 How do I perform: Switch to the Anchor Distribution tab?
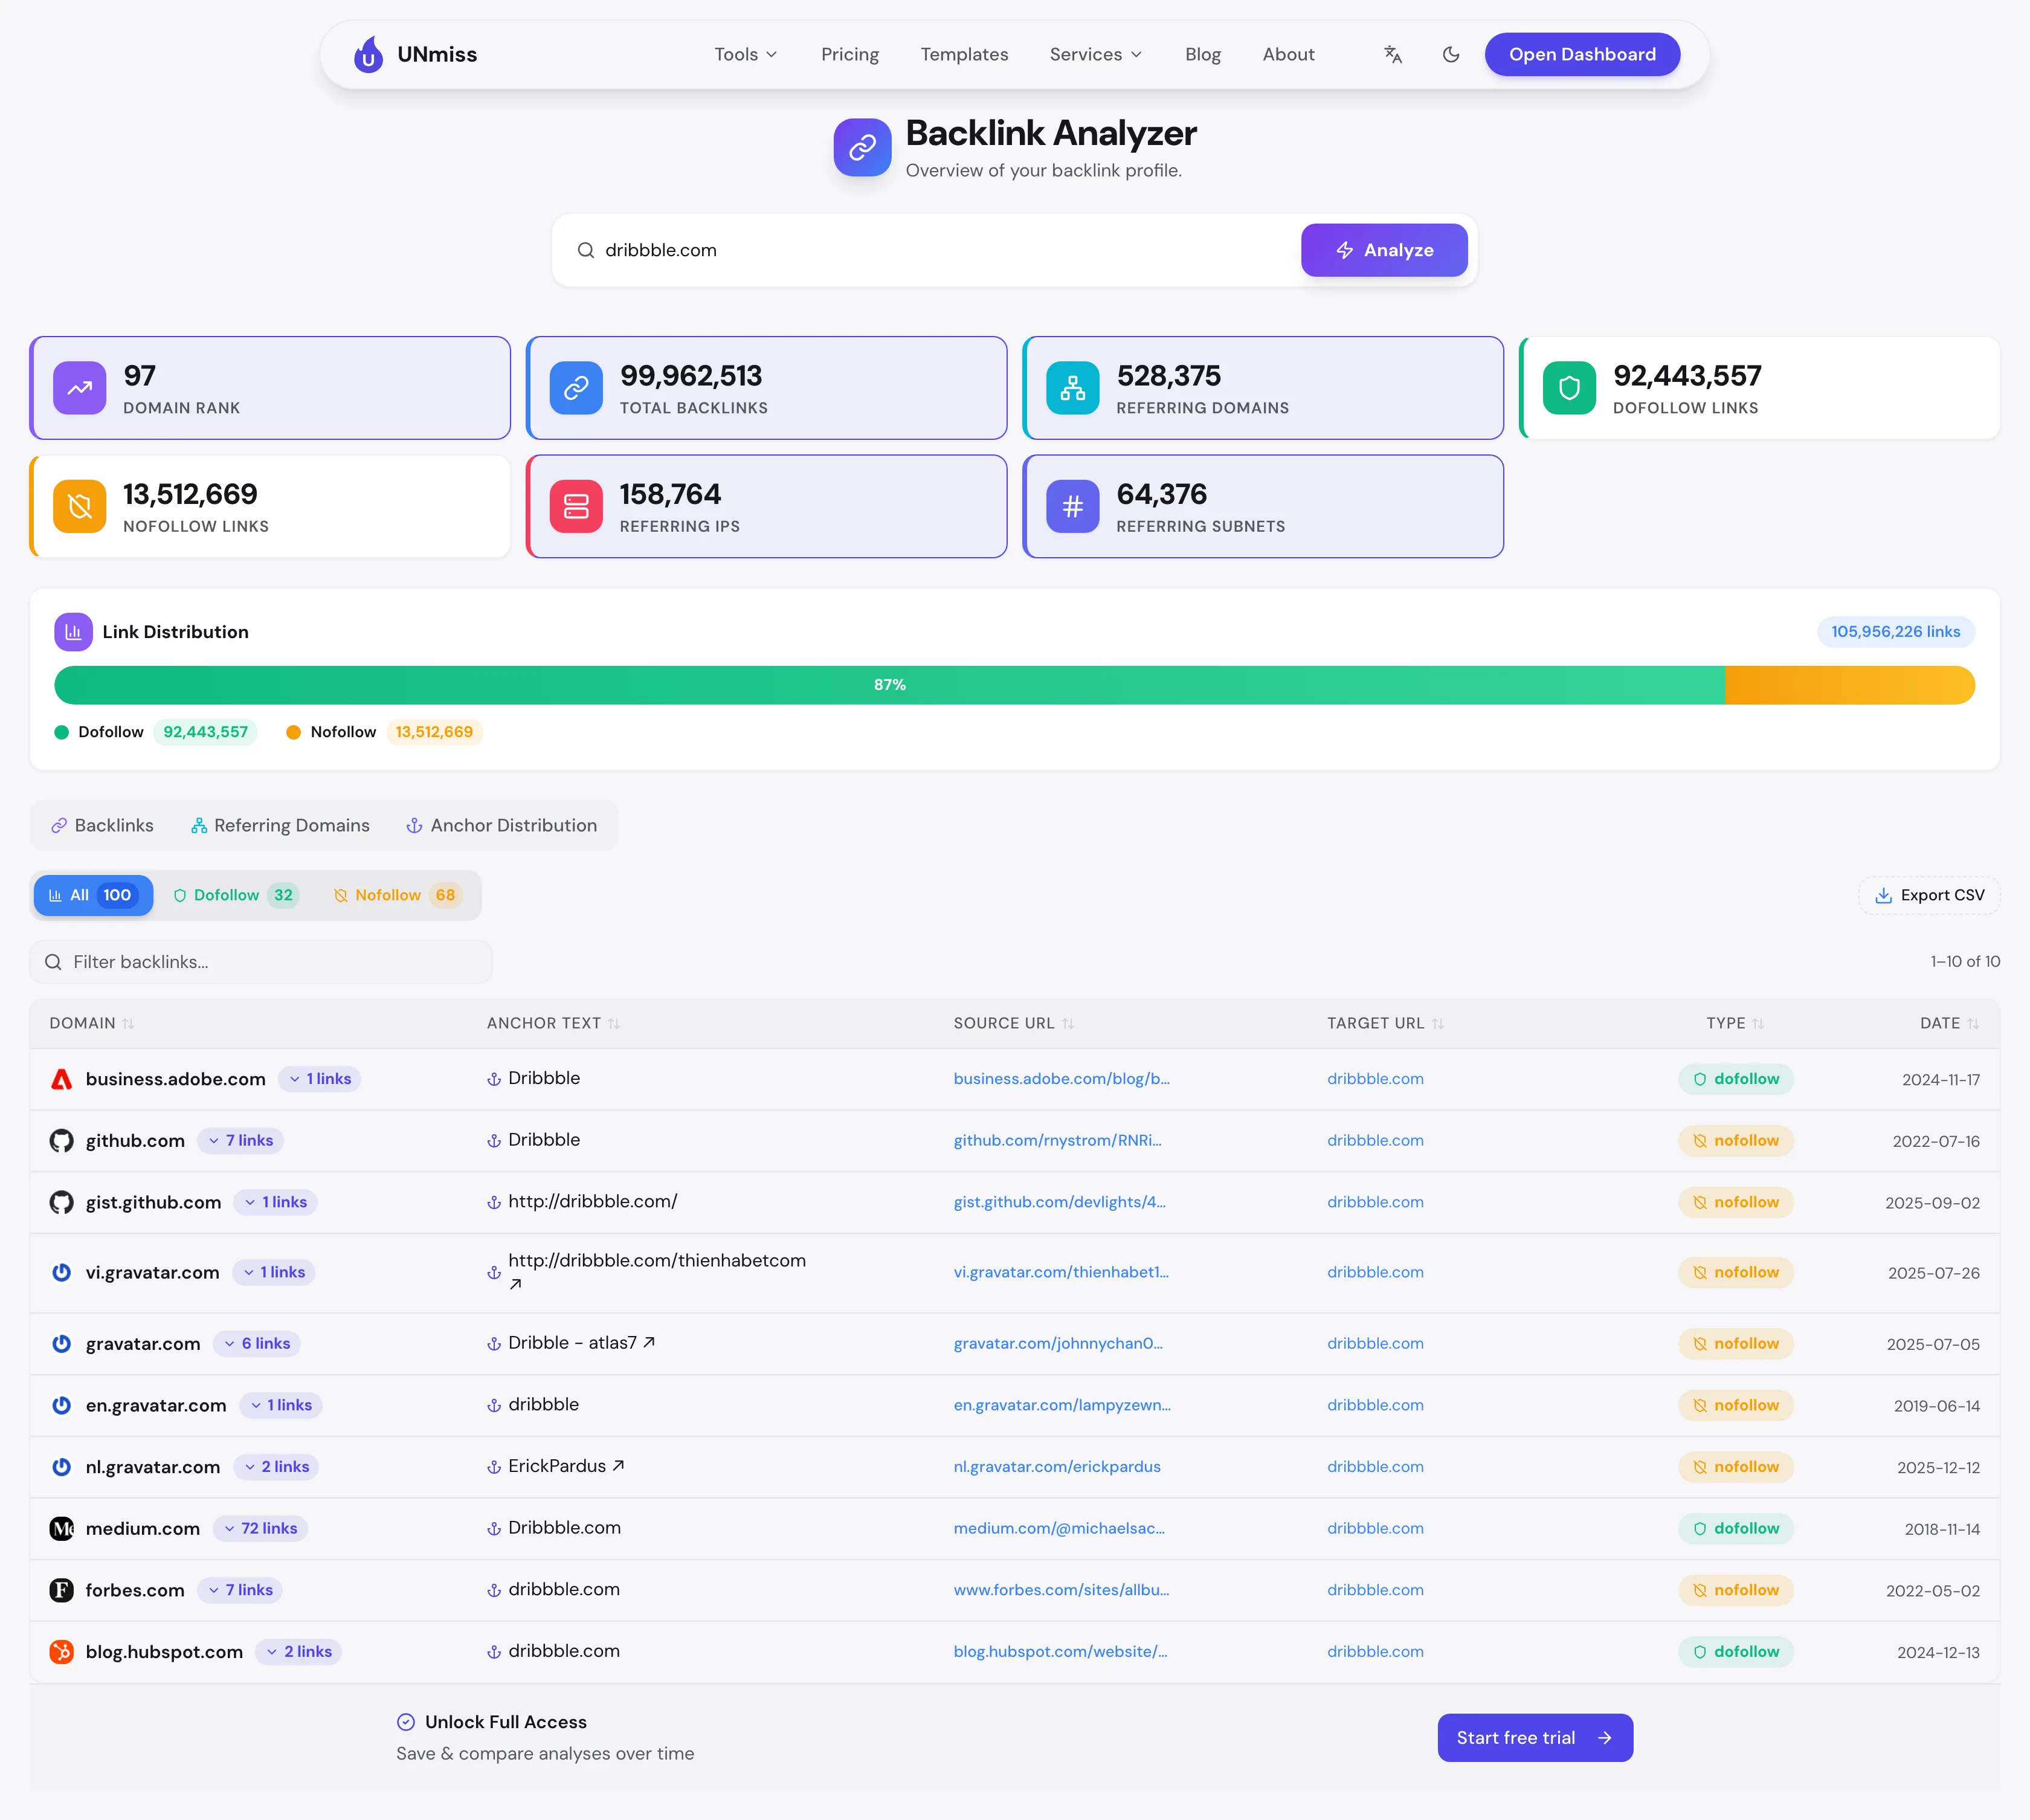501,825
